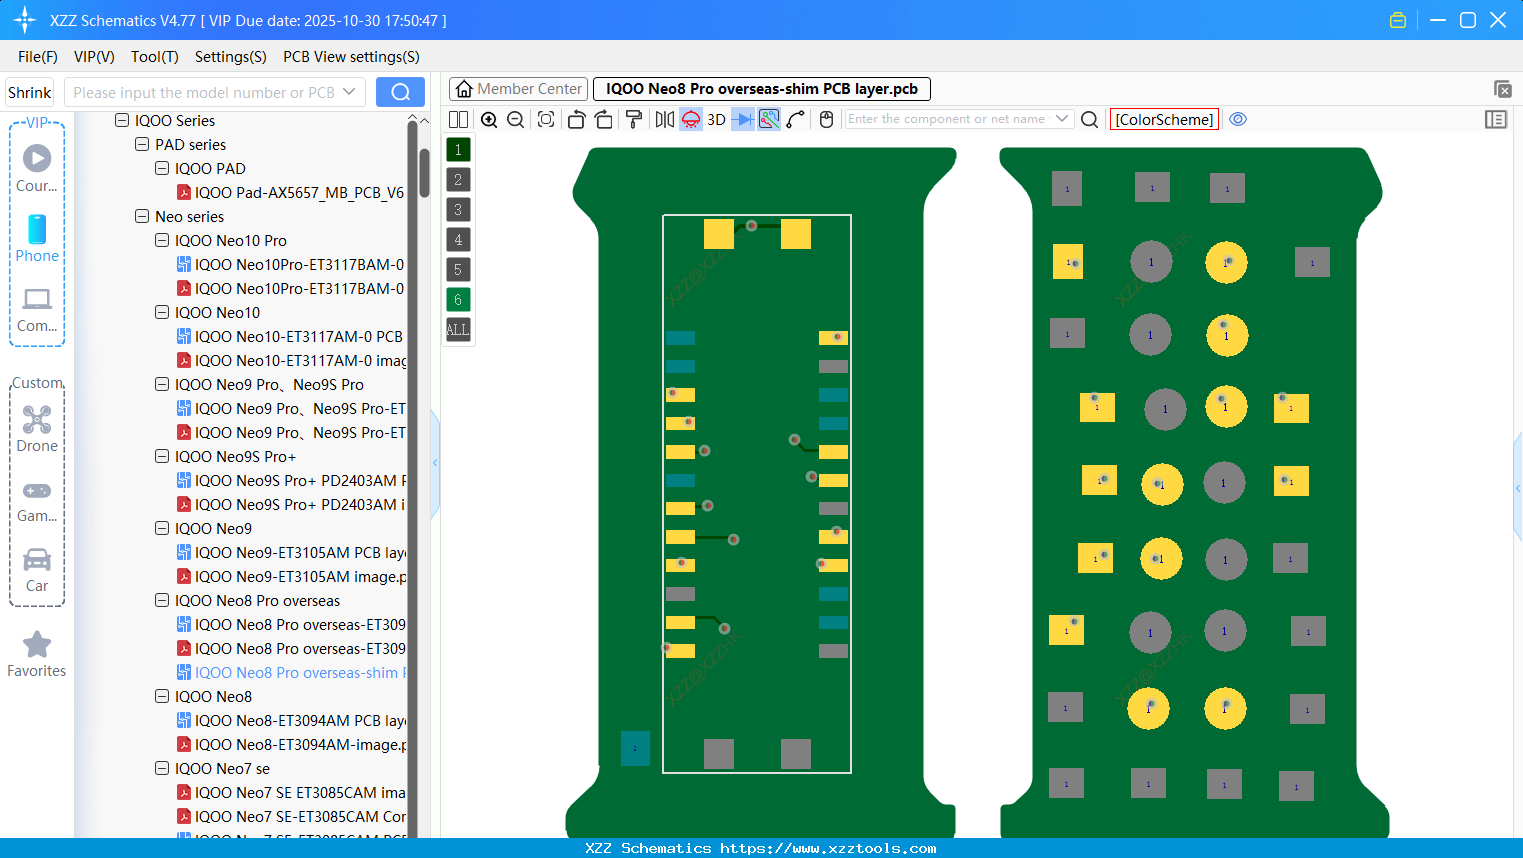Show PCB layer 1
Screen dimensions: 1523x858
458,150
